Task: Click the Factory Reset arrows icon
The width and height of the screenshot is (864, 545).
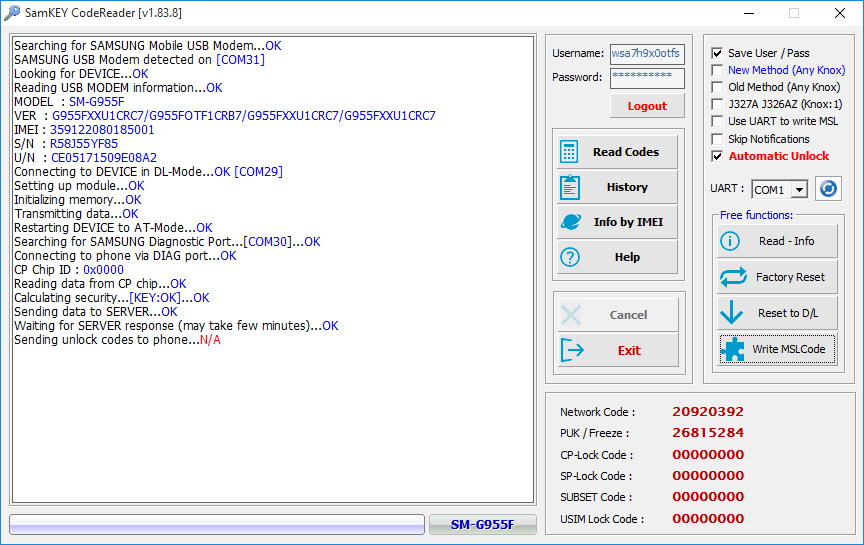Action: coord(733,277)
